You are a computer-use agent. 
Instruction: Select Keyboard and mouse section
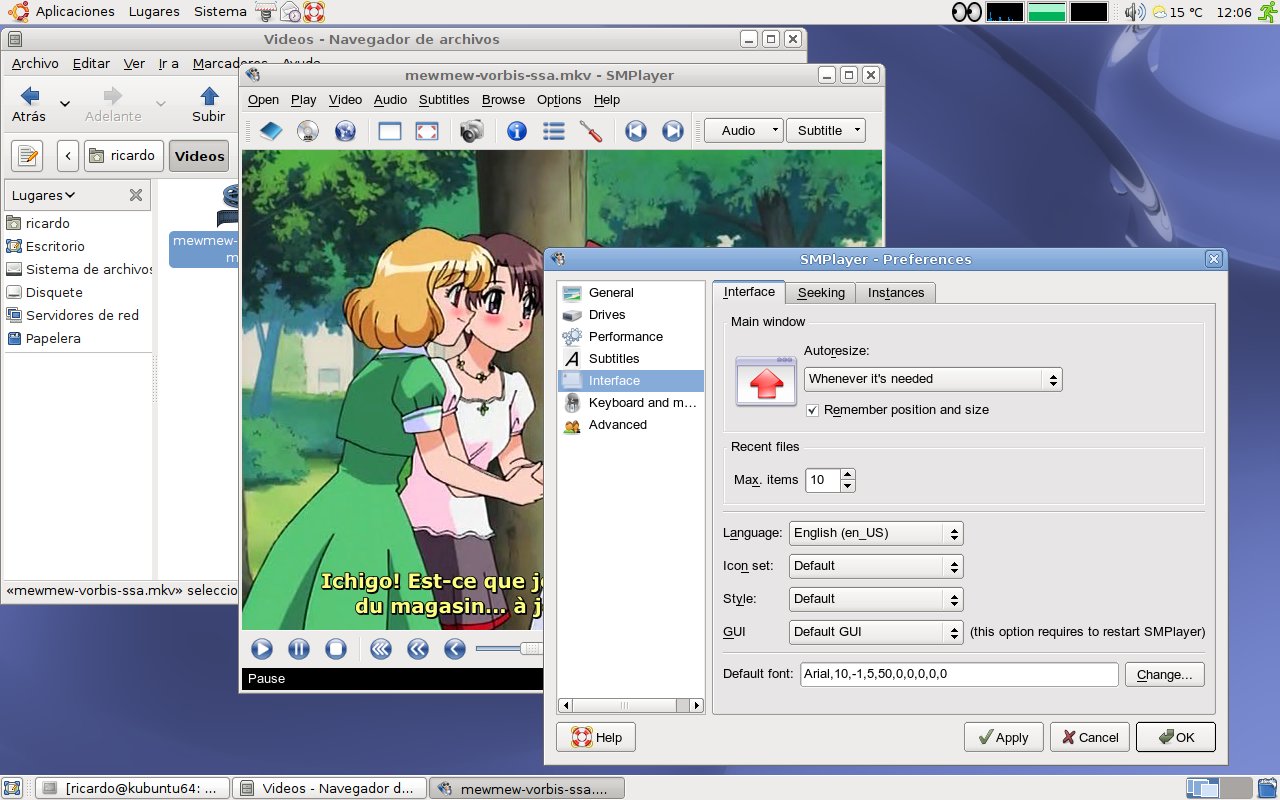point(631,403)
